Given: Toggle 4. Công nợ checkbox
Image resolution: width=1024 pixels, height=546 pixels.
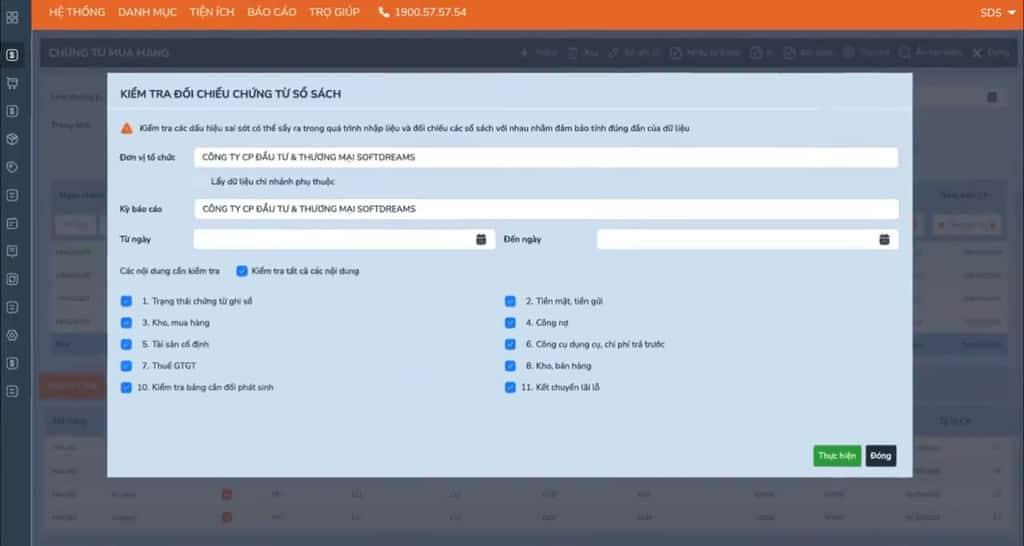Looking at the screenshot, I should (510, 323).
